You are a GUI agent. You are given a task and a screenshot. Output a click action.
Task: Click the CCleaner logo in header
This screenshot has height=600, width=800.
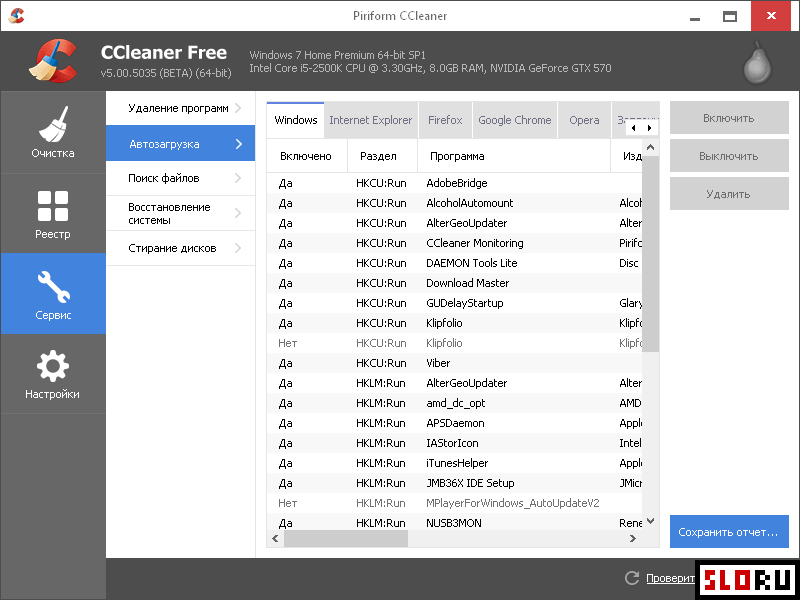tap(53, 61)
